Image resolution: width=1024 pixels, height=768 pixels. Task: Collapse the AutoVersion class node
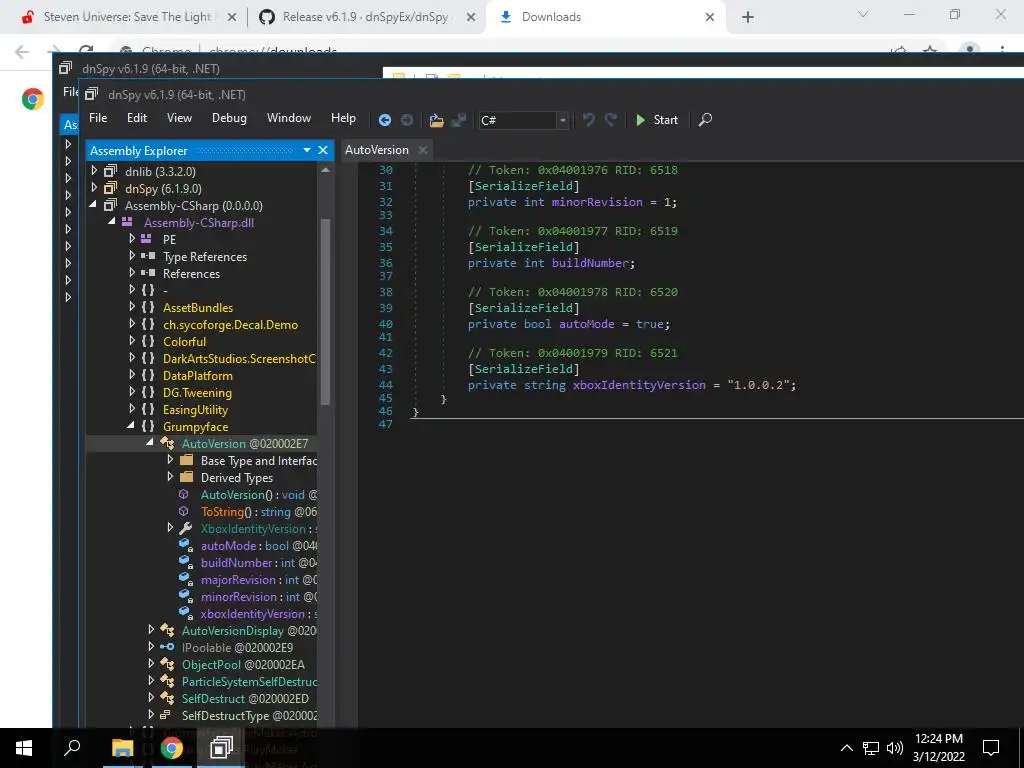[x=150, y=443]
